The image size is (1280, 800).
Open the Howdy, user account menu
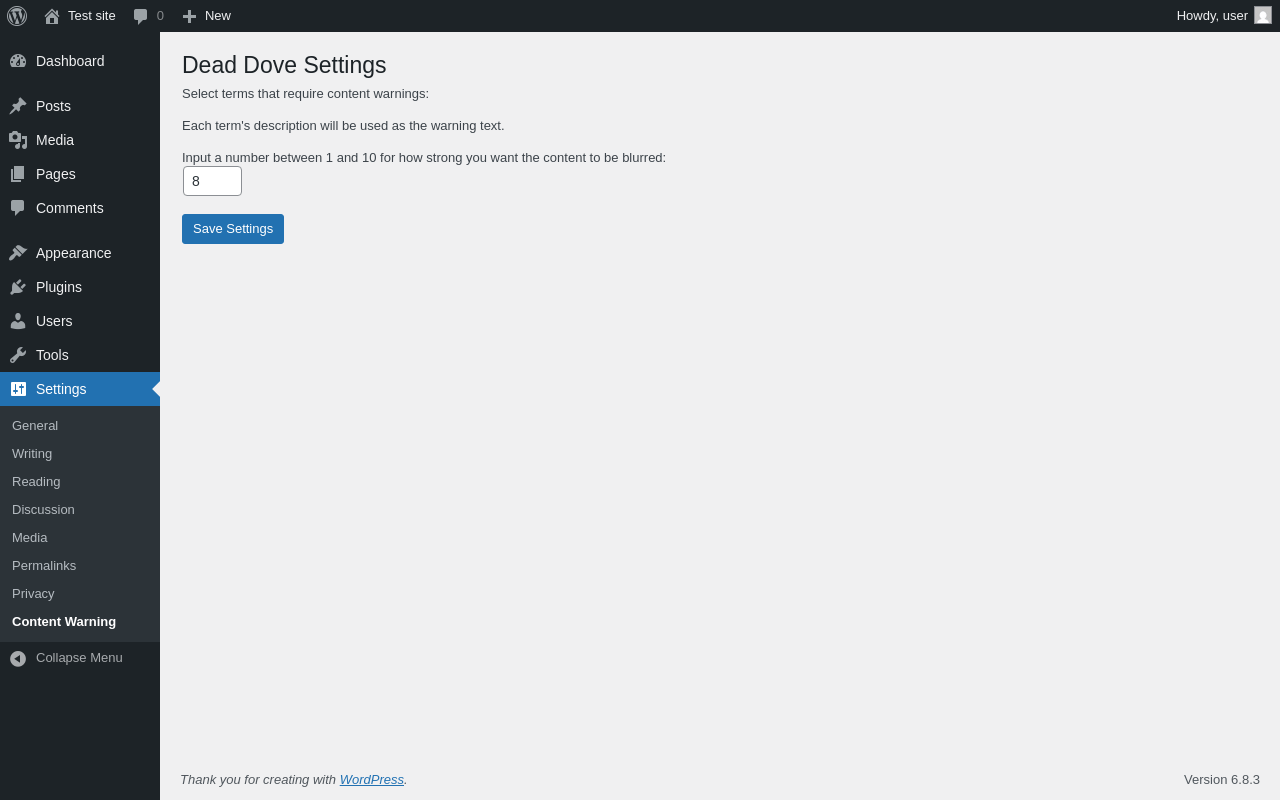[1223, 16]
